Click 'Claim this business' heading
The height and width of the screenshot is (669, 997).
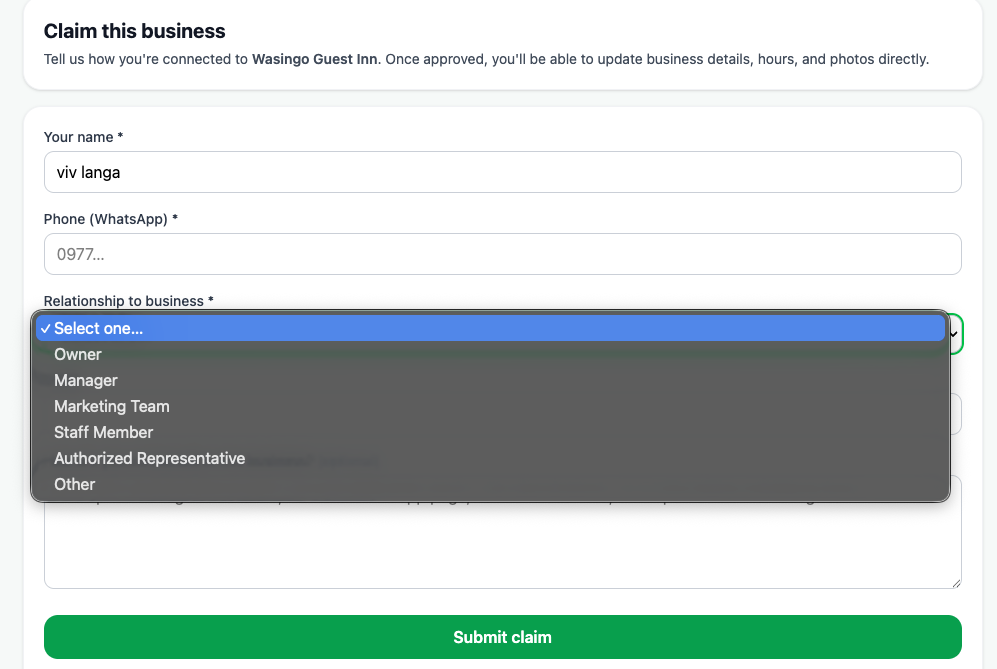134,31
